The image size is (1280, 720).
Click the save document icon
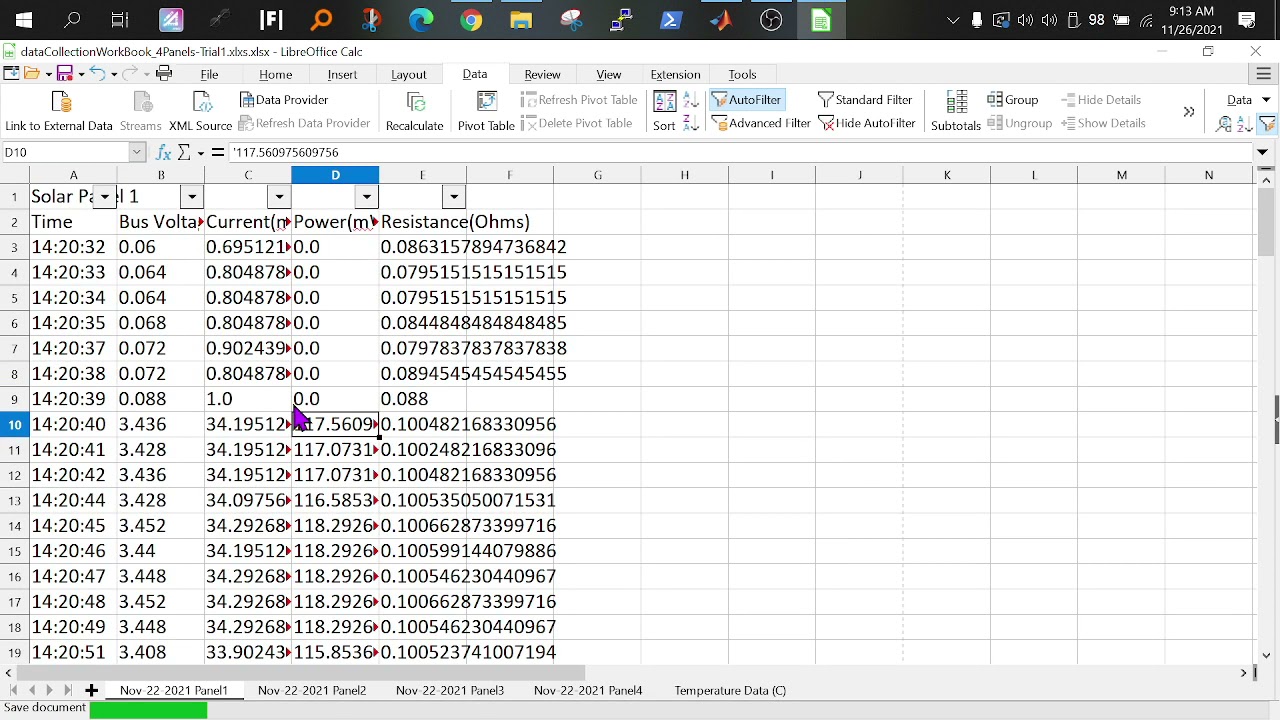click(64, 73)
